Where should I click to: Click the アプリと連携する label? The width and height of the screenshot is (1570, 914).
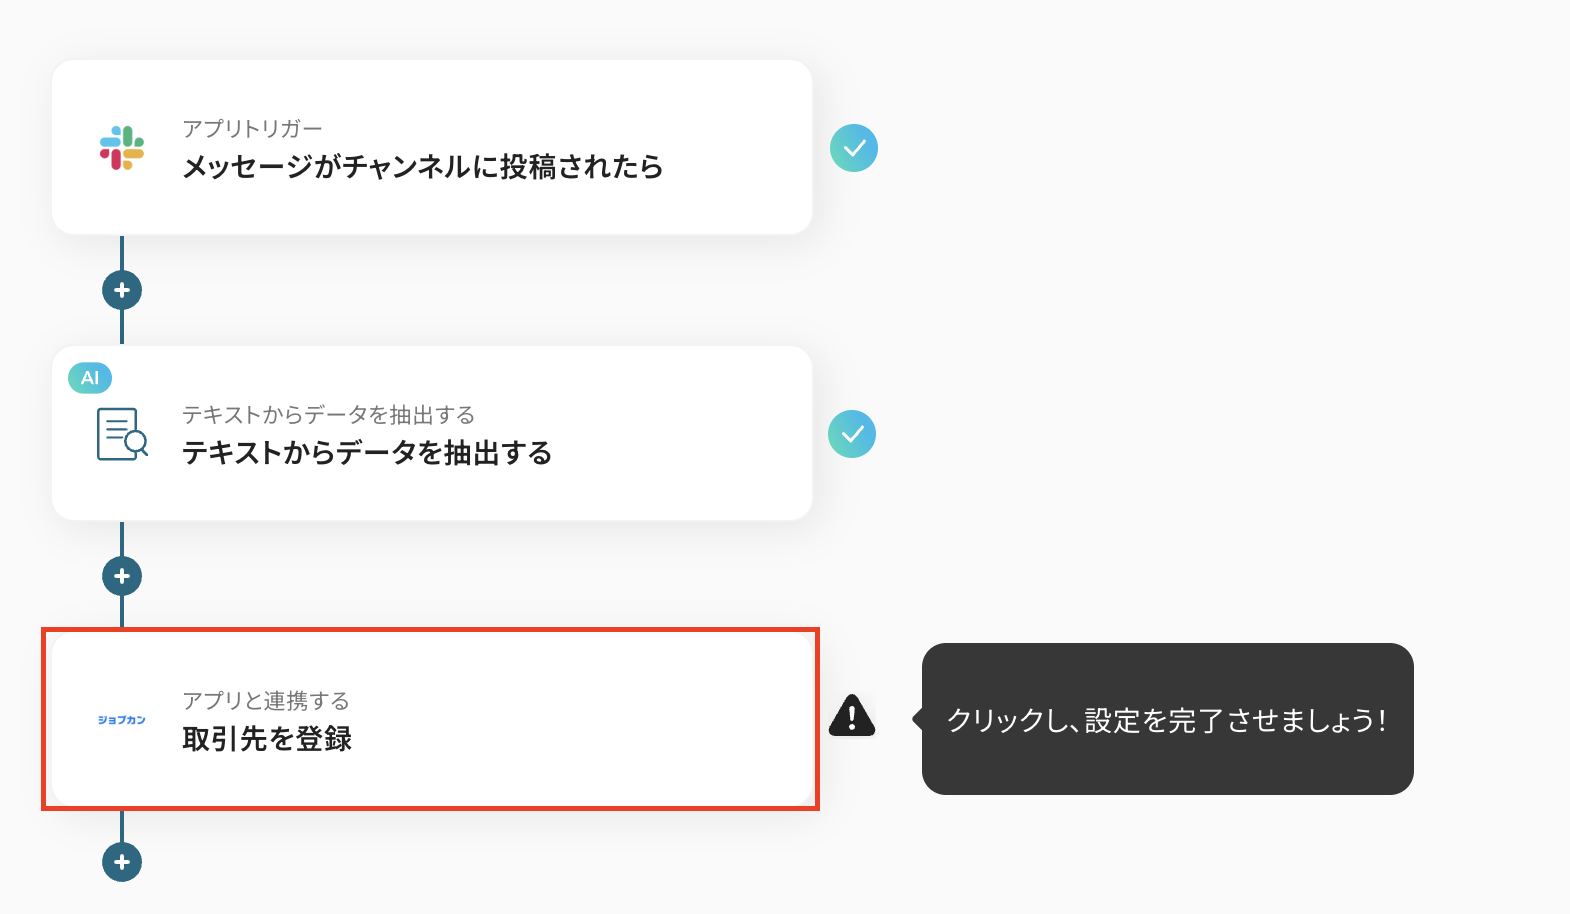[x=266, y=701]
